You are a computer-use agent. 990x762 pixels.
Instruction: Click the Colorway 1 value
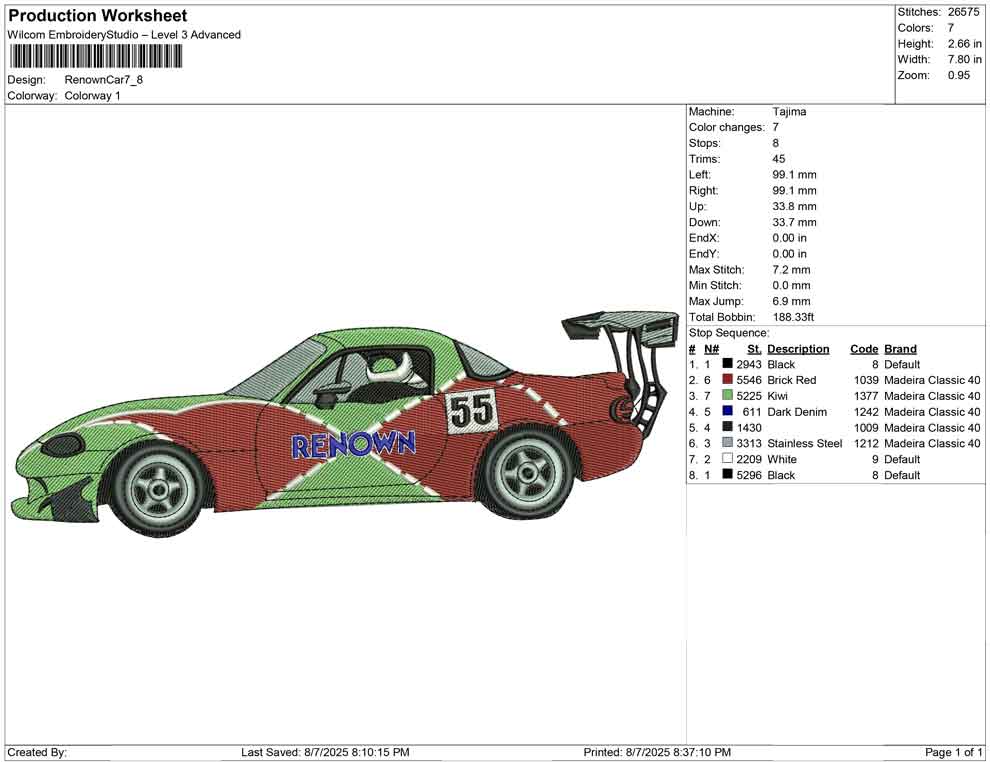(x=92, y=96)
